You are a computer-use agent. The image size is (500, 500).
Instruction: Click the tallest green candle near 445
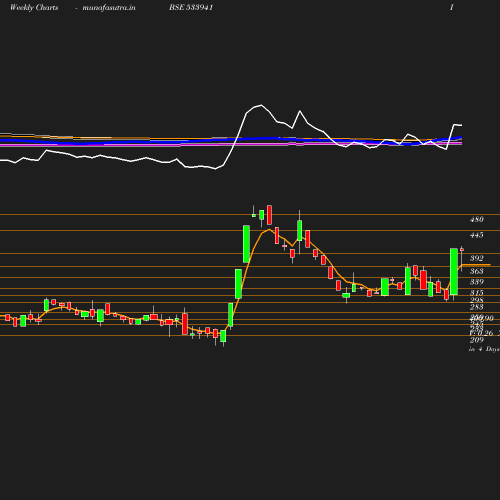(246, 244)
